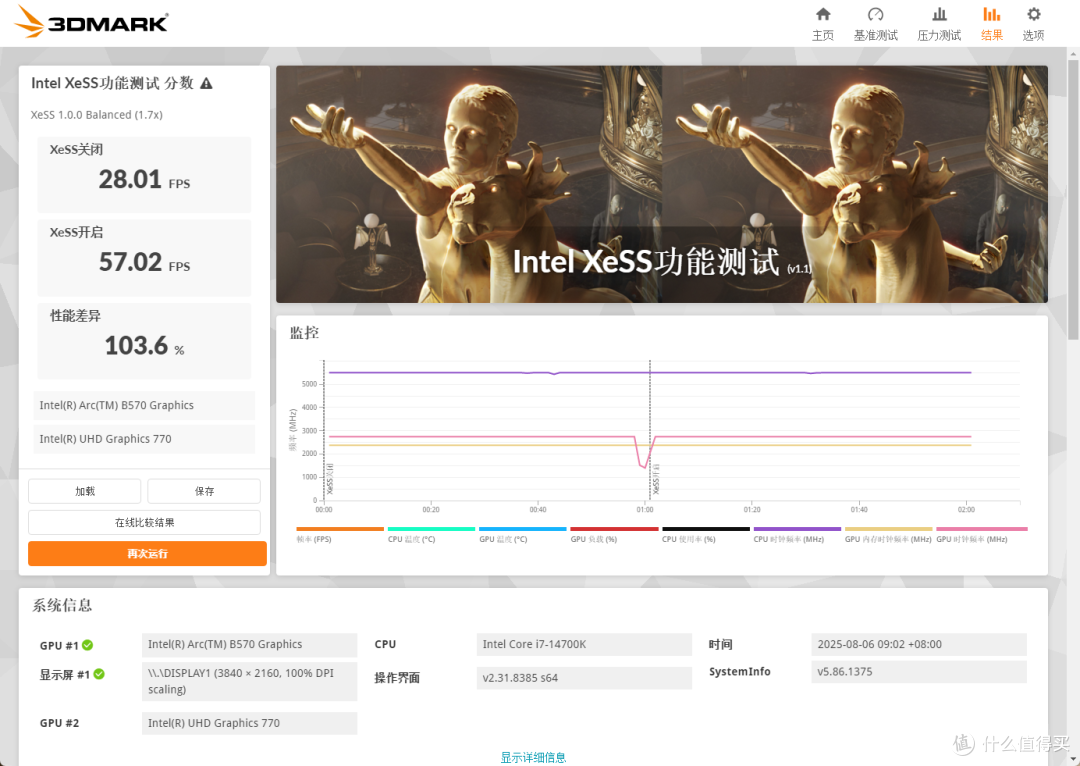
Task: Click the SystemInfo v5.86.1375 value
Action: pyautogui.click(x=919, y=672)
